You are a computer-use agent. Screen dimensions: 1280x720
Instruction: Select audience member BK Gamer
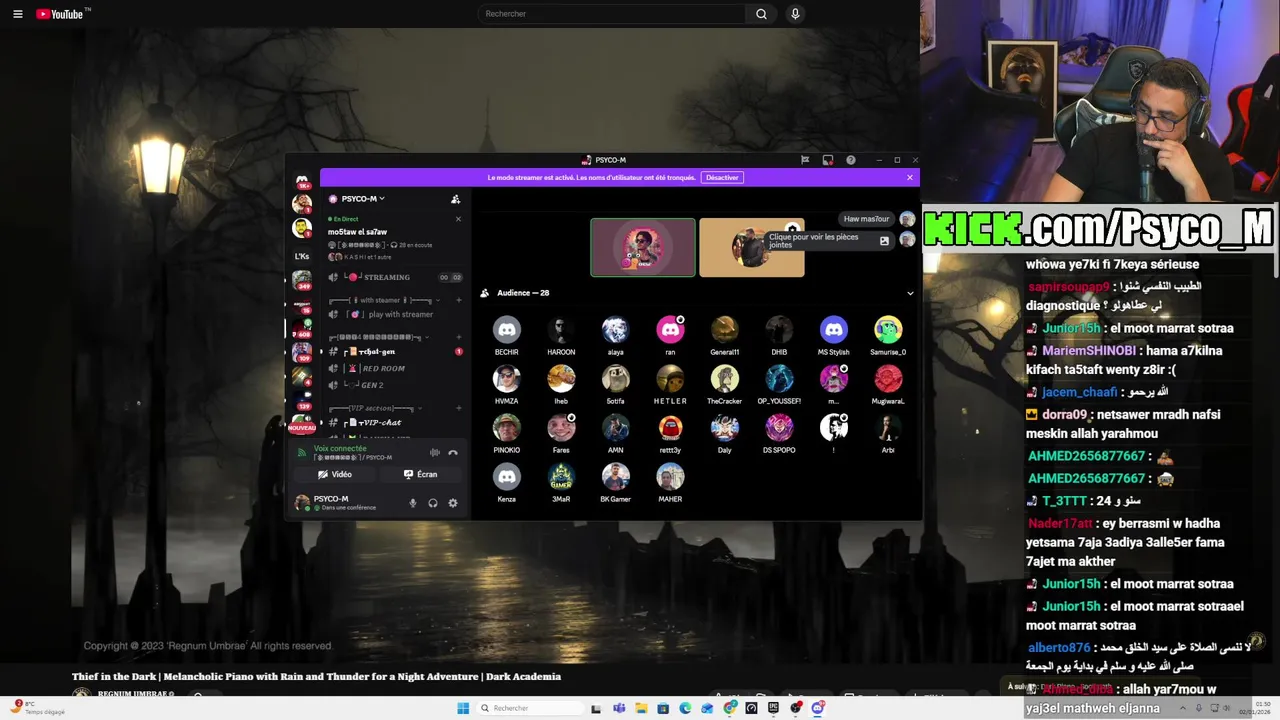pos(615,483)
